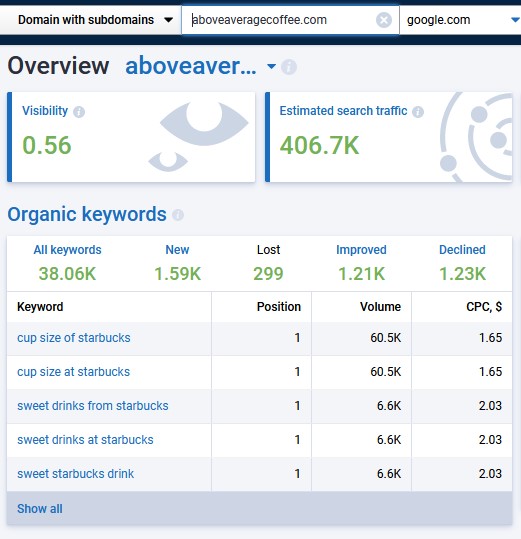The image size is (521, 539).
Task: Open the Organic keywords section link
Action: [87, 214]
